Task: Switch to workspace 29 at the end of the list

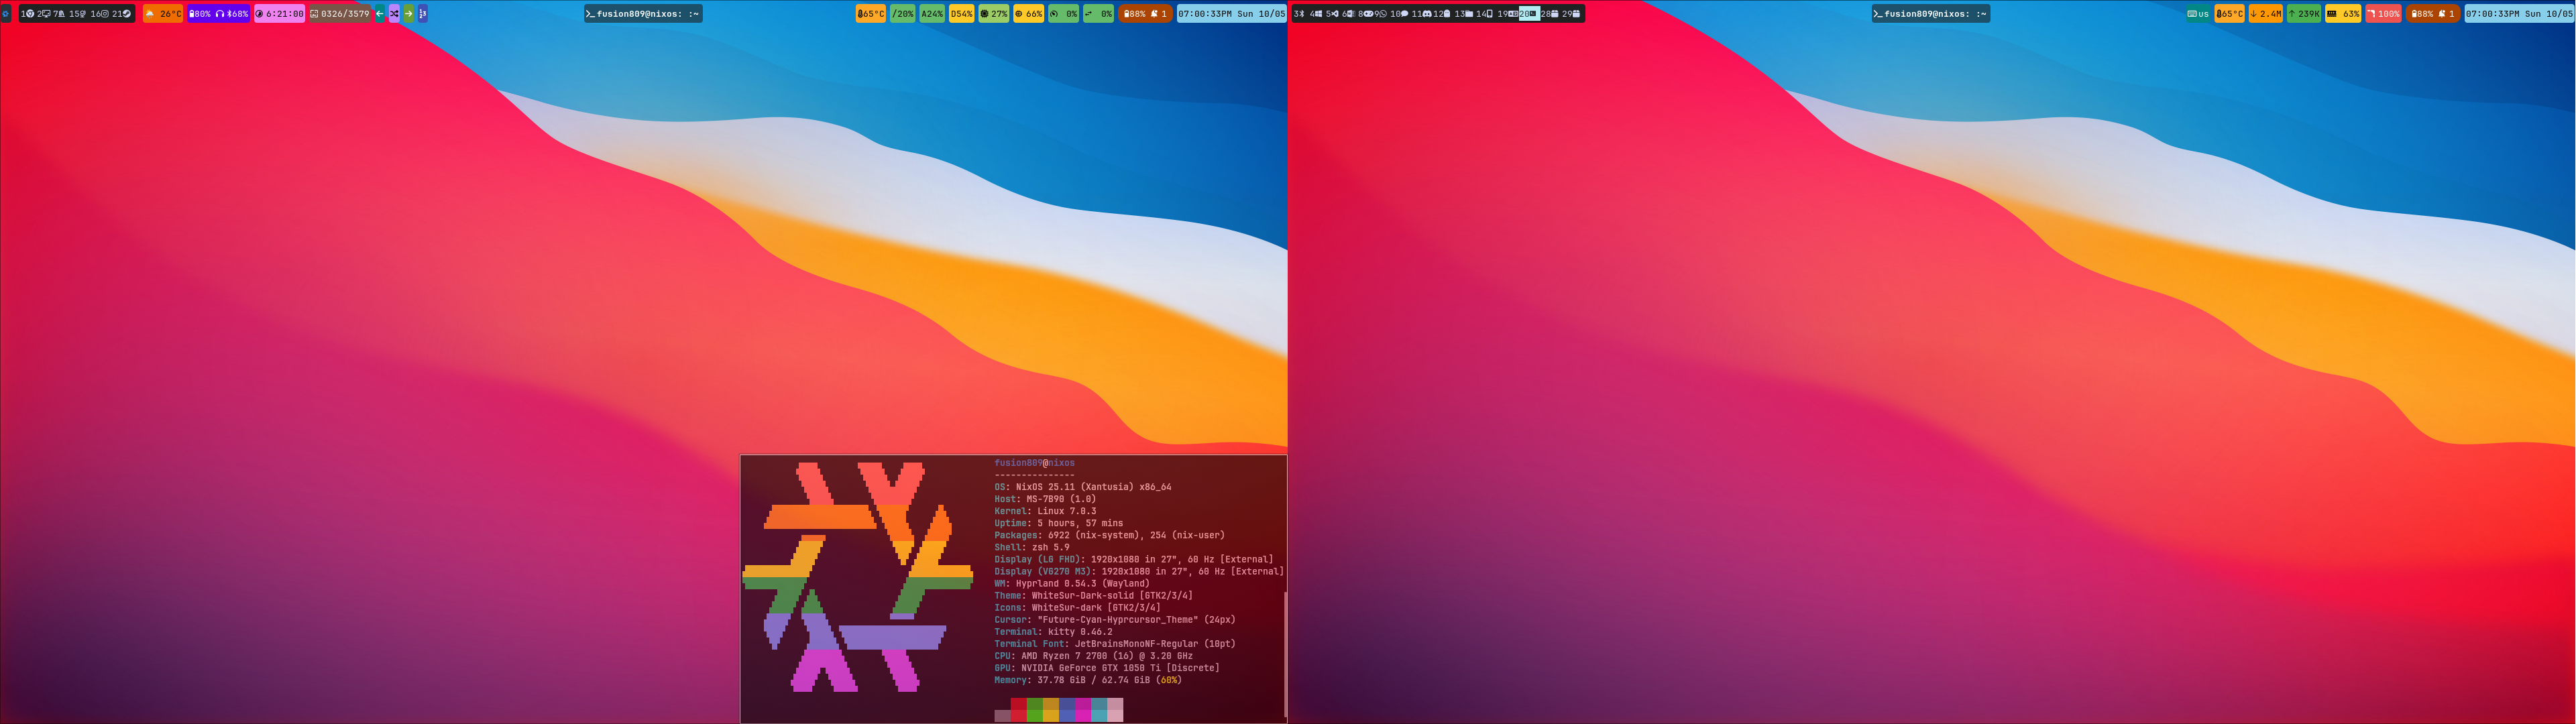Action: (1571, 14)
